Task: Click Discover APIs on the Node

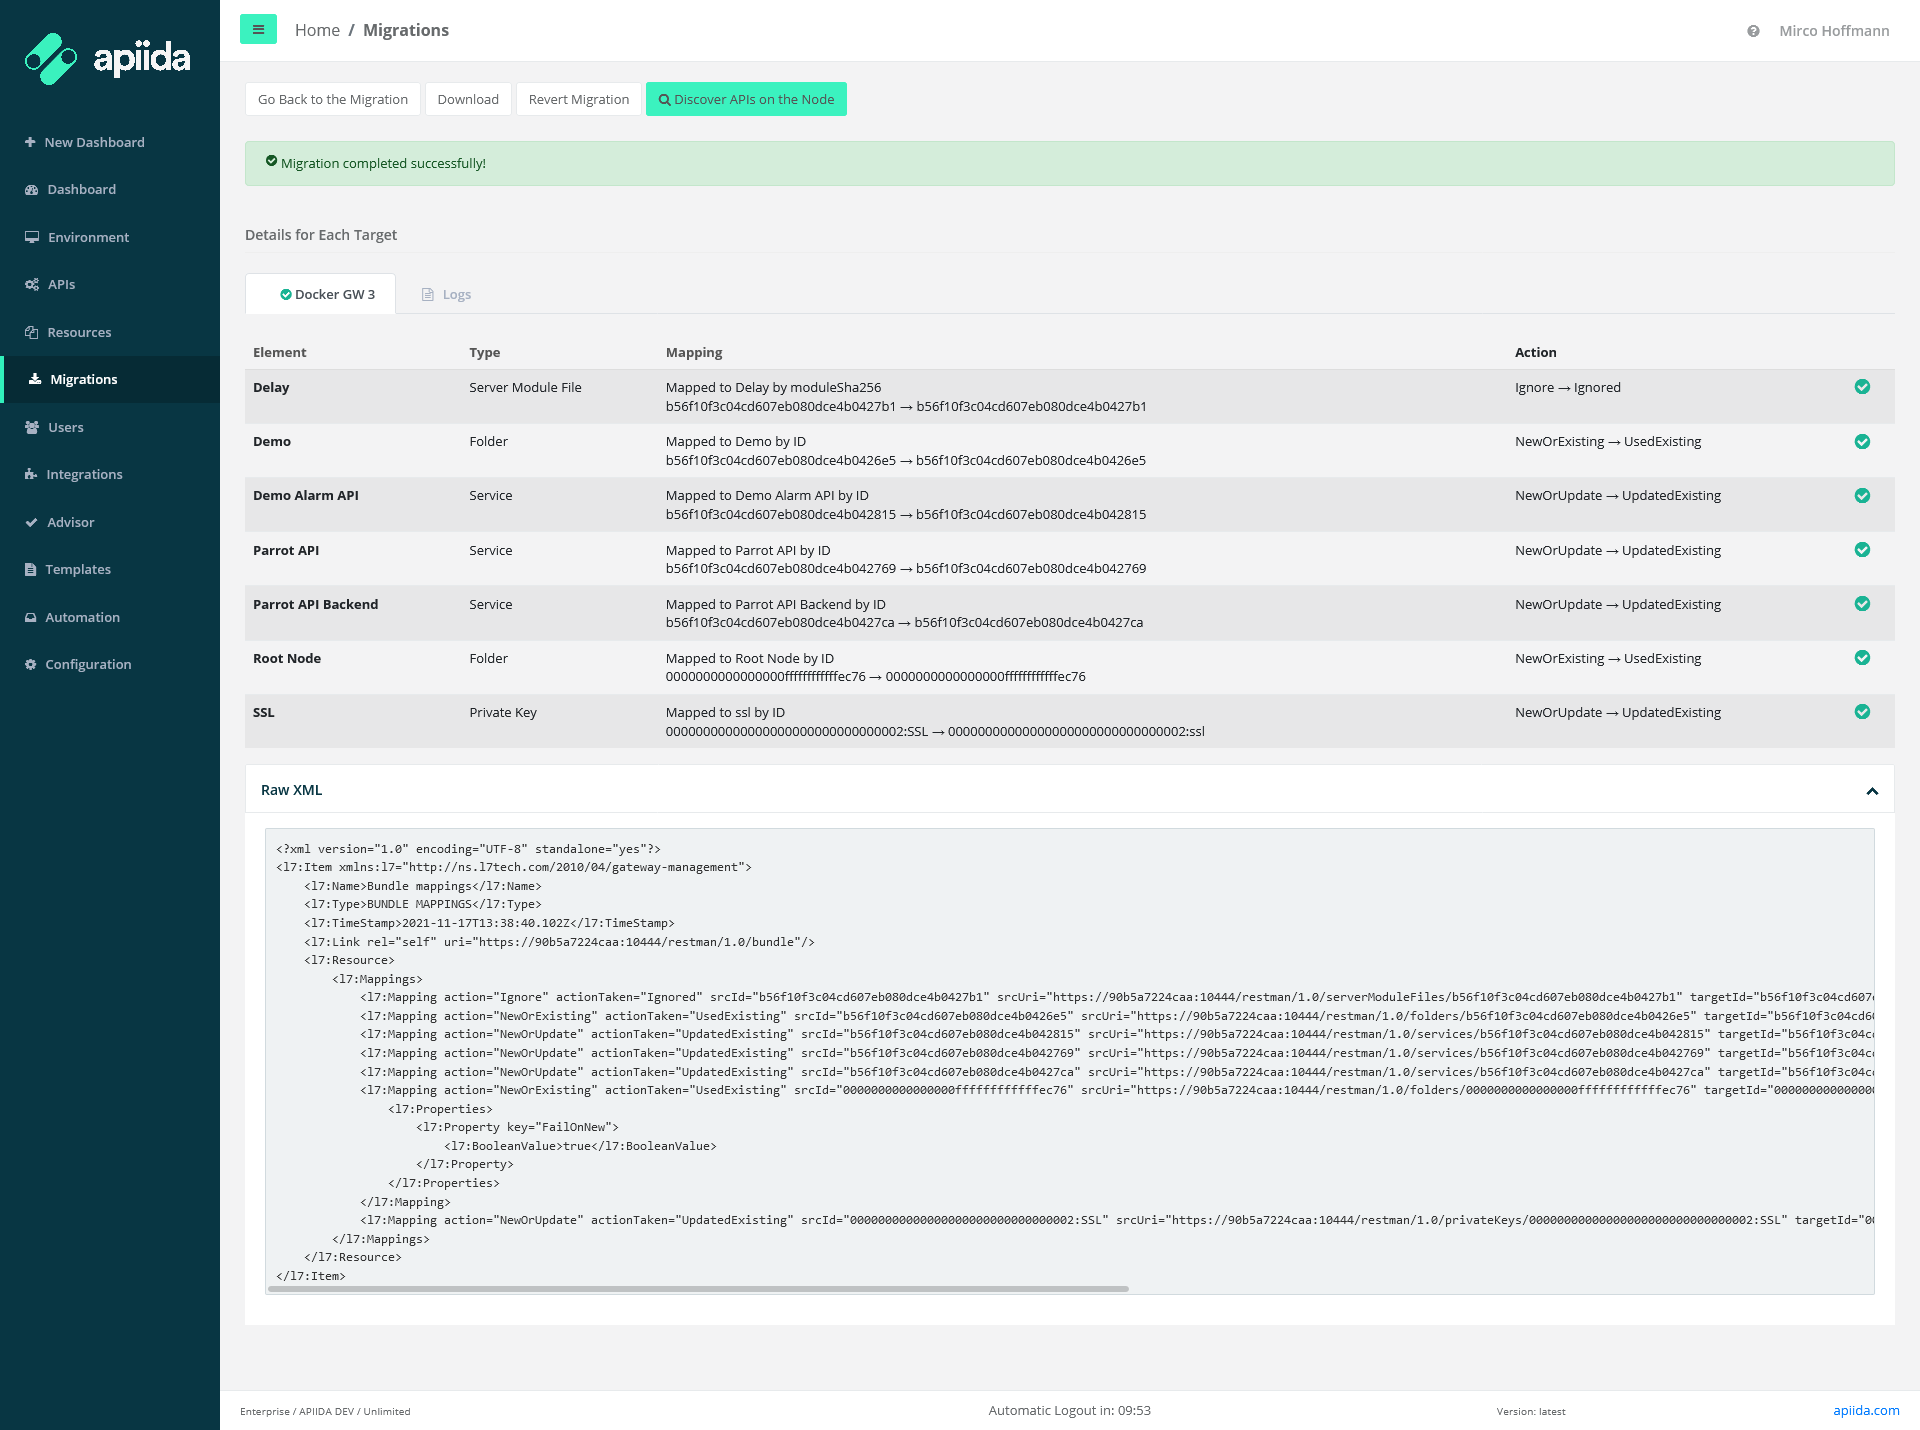Action: pyautogui.click(x=746, y=99)
